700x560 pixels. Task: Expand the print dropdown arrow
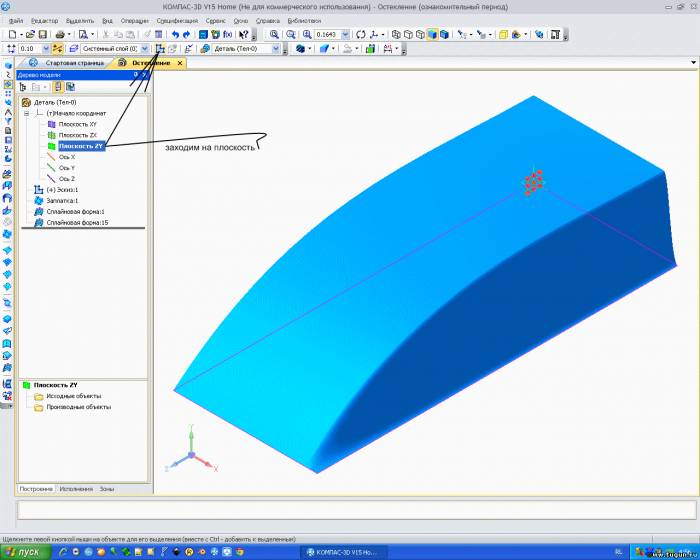(69, 34)
